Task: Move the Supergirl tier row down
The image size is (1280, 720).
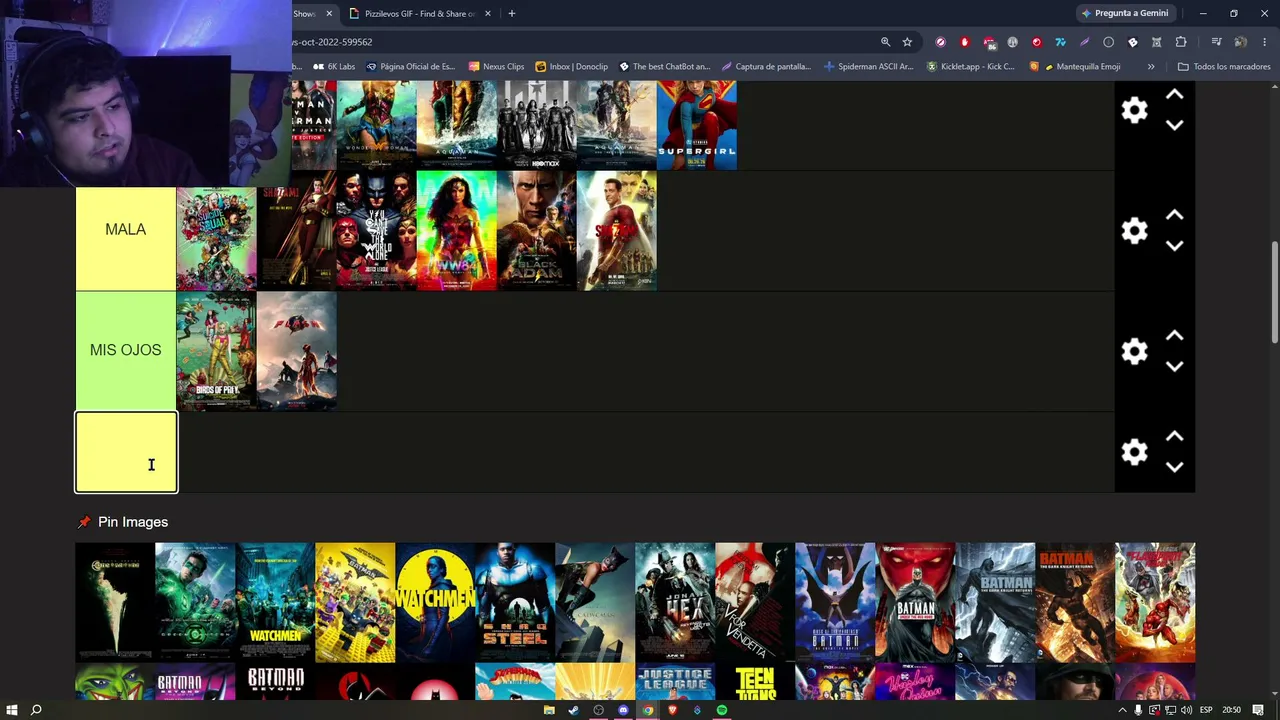Action: pyautogui.click(x=1175, y=126)
